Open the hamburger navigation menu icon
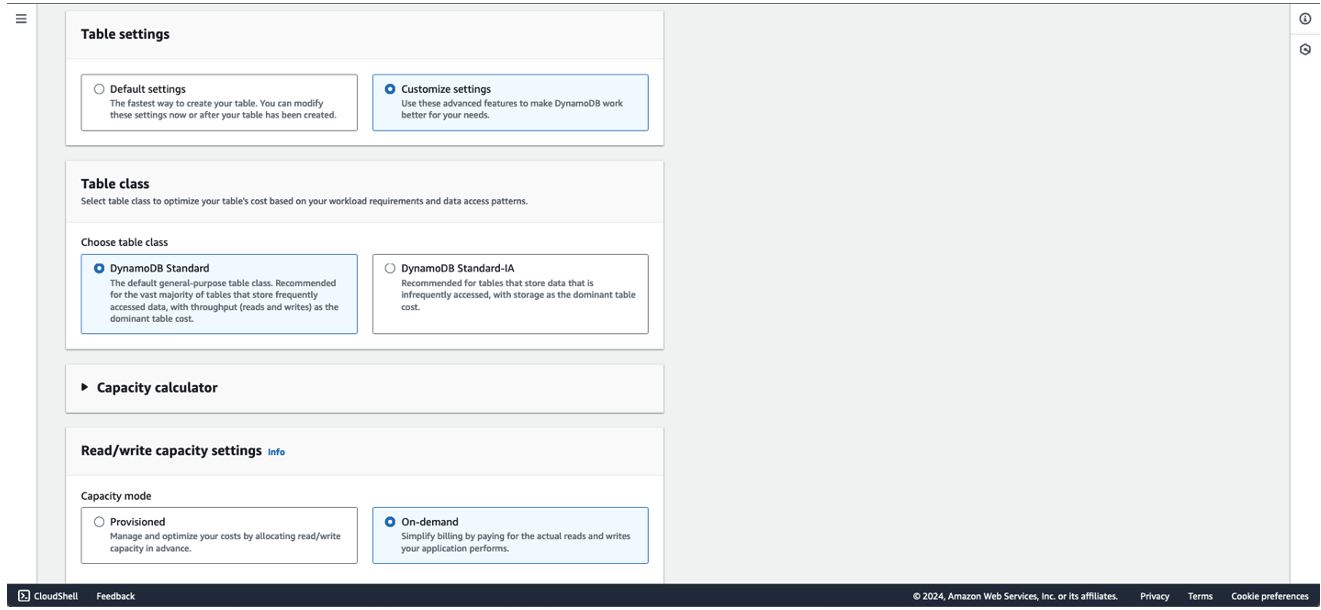Image resolution: width=1321 pixels, height=610 pixels. coord(21,19)
